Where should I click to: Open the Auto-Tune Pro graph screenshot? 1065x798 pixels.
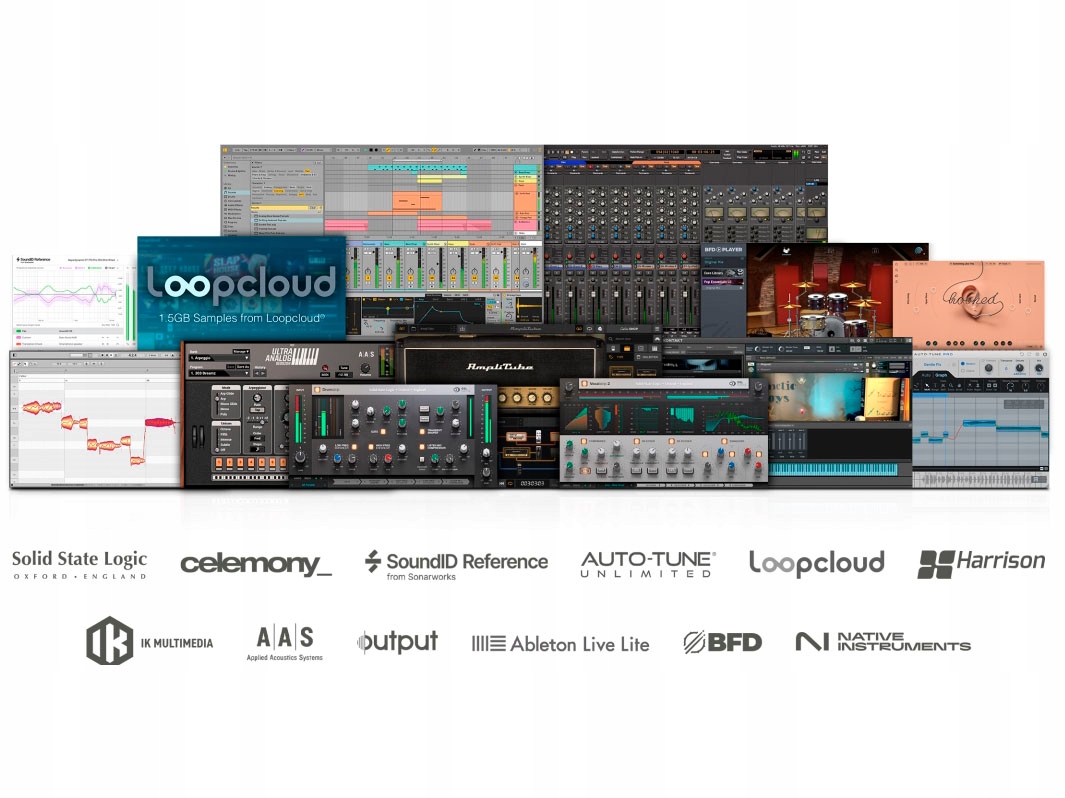click(x=980, y=419)
